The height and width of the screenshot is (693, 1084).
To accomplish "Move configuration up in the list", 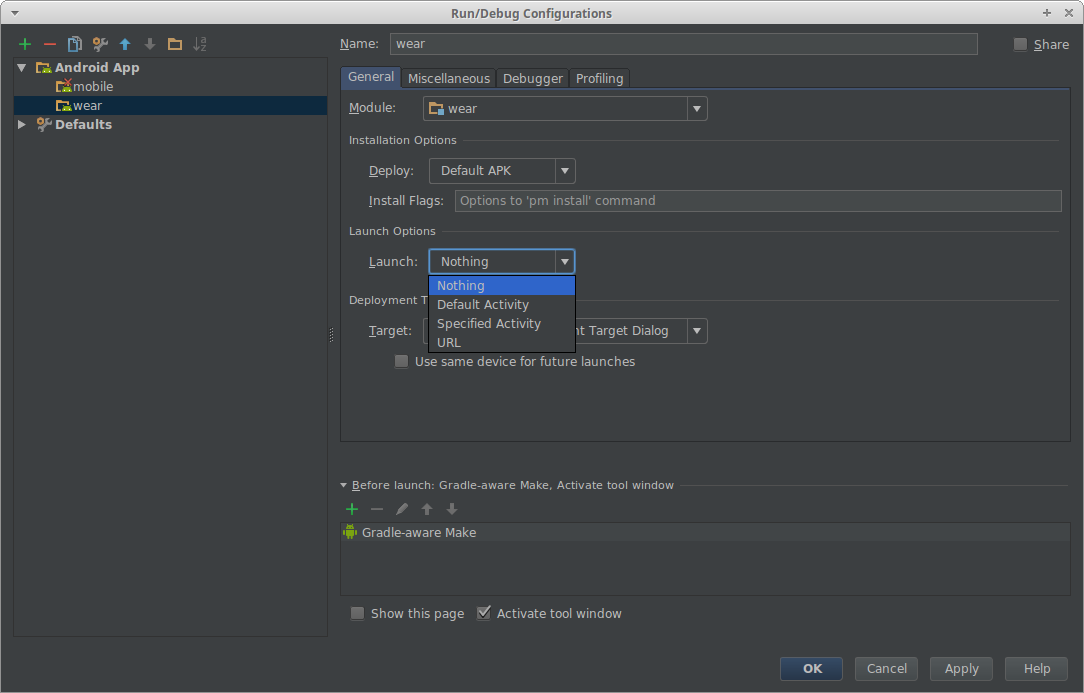I will [125, 44].
